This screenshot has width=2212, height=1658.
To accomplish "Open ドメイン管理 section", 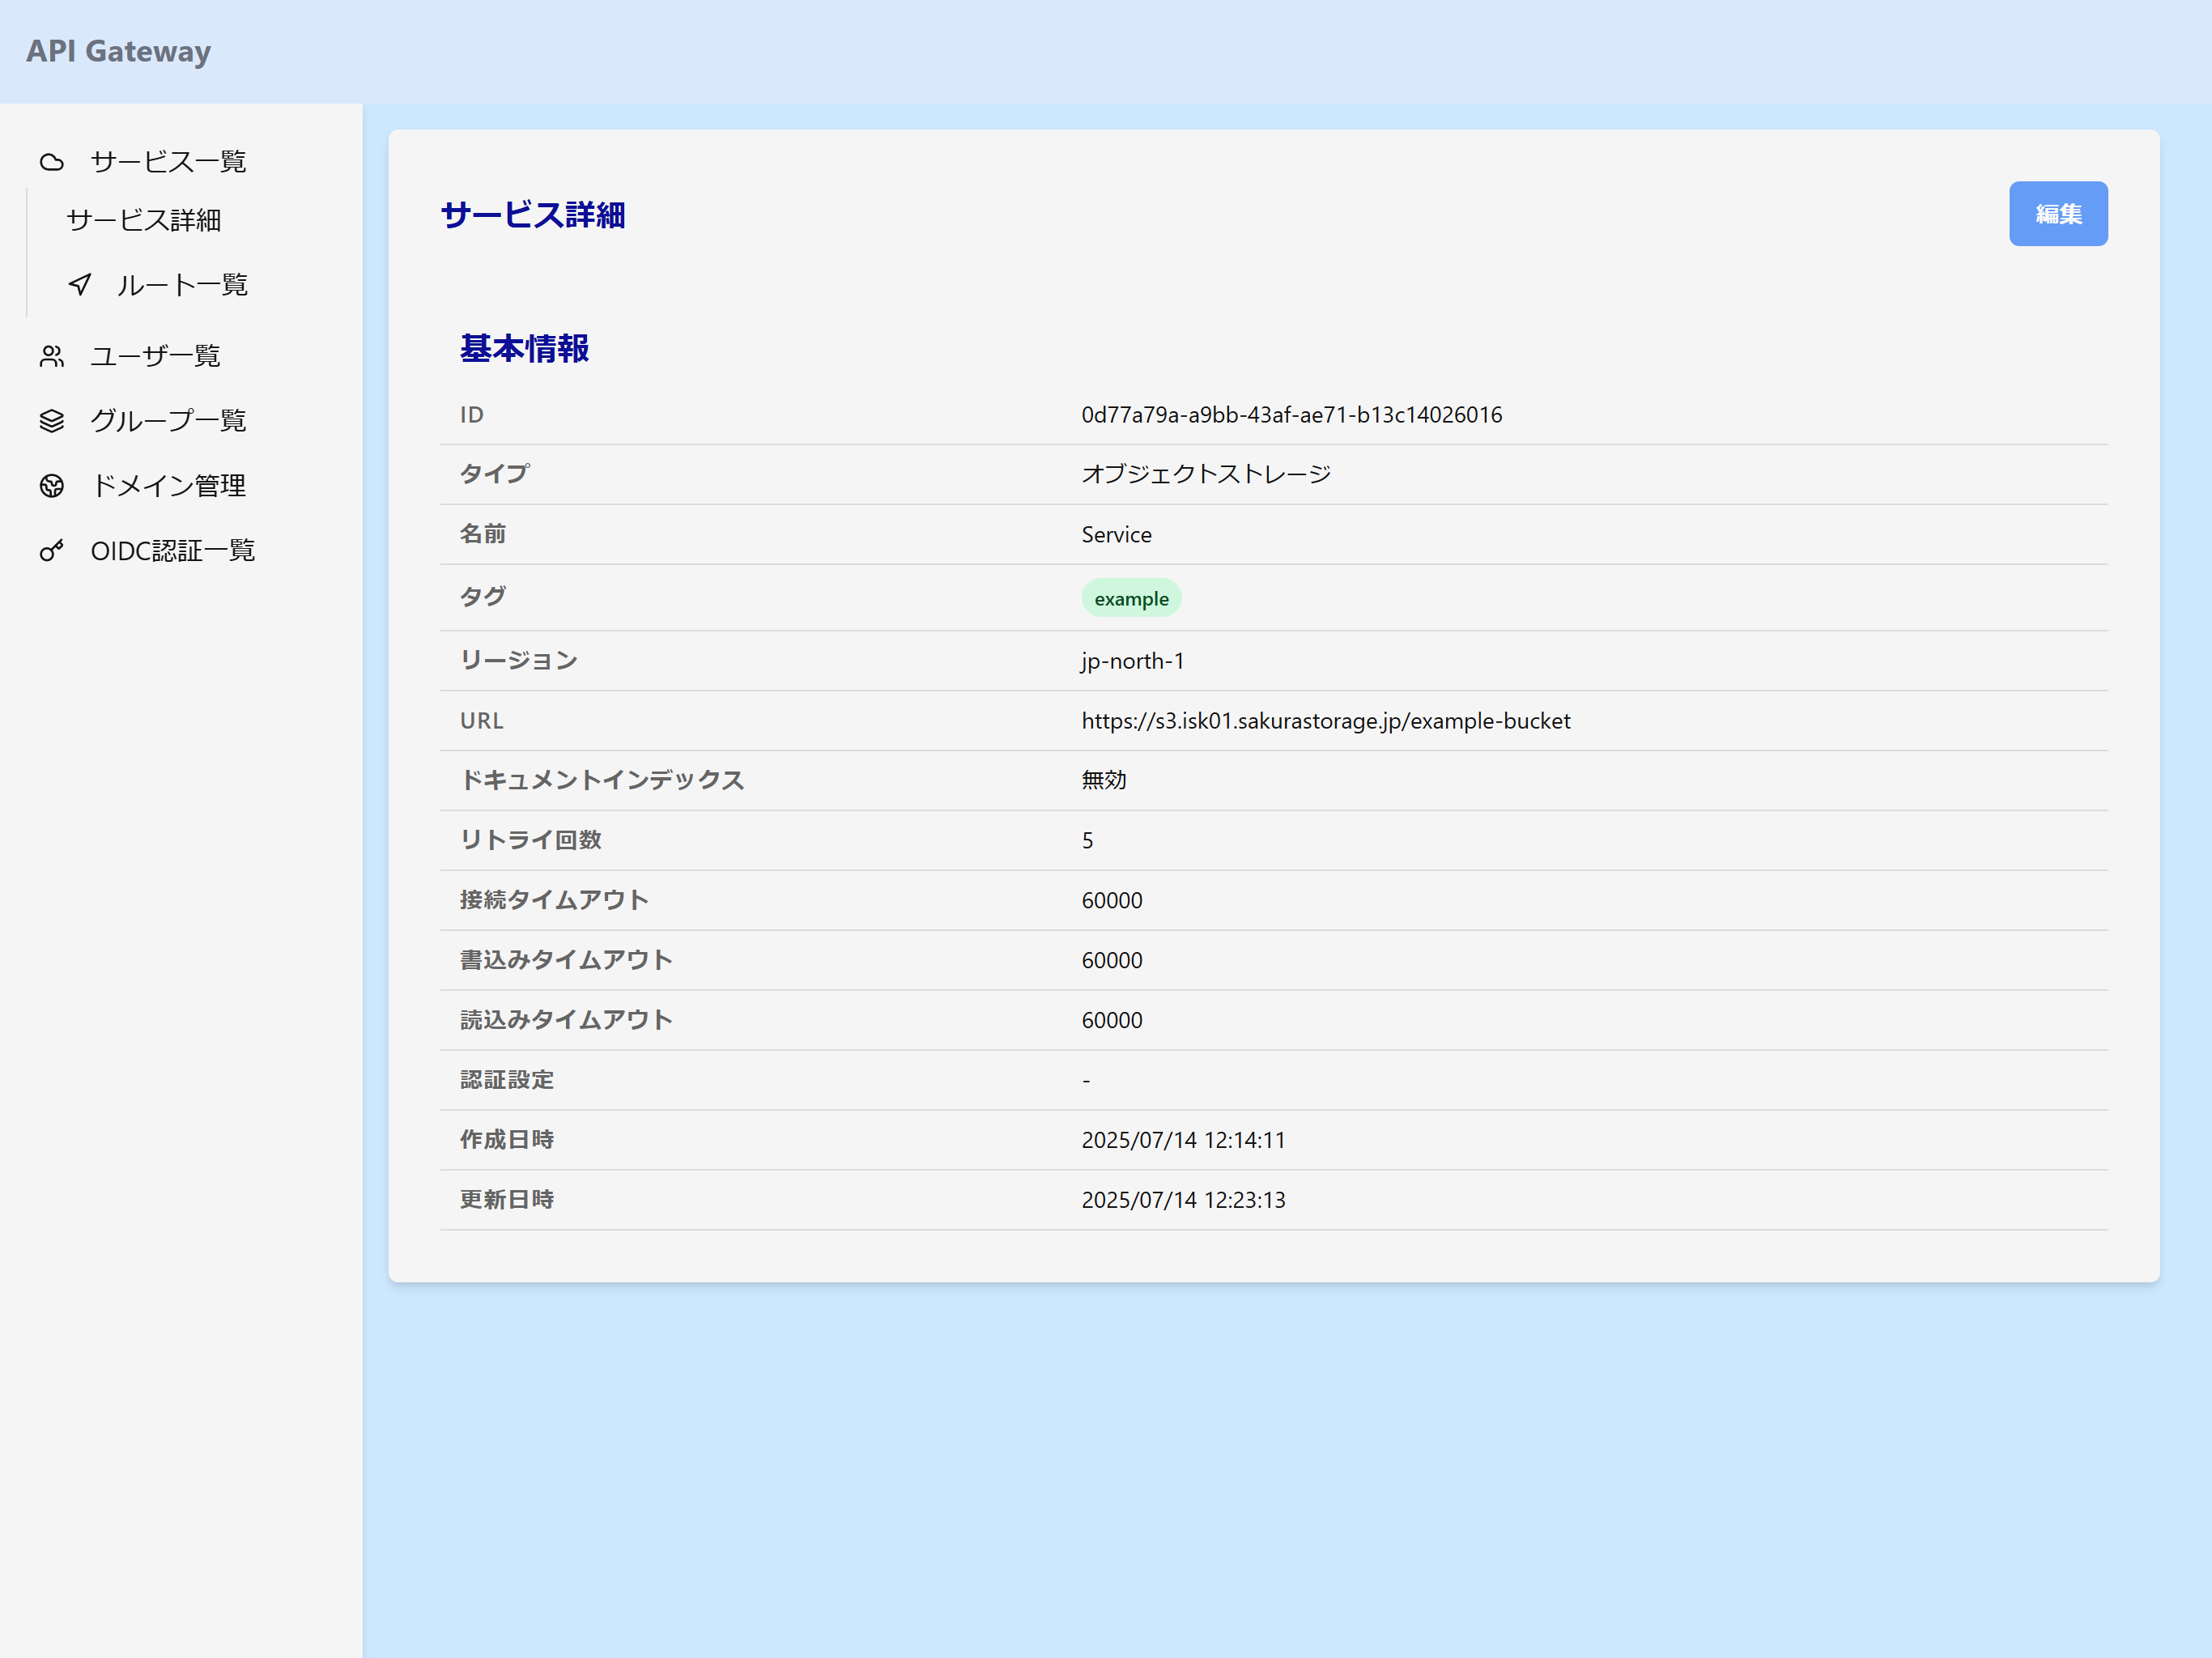I will [168, 486].
